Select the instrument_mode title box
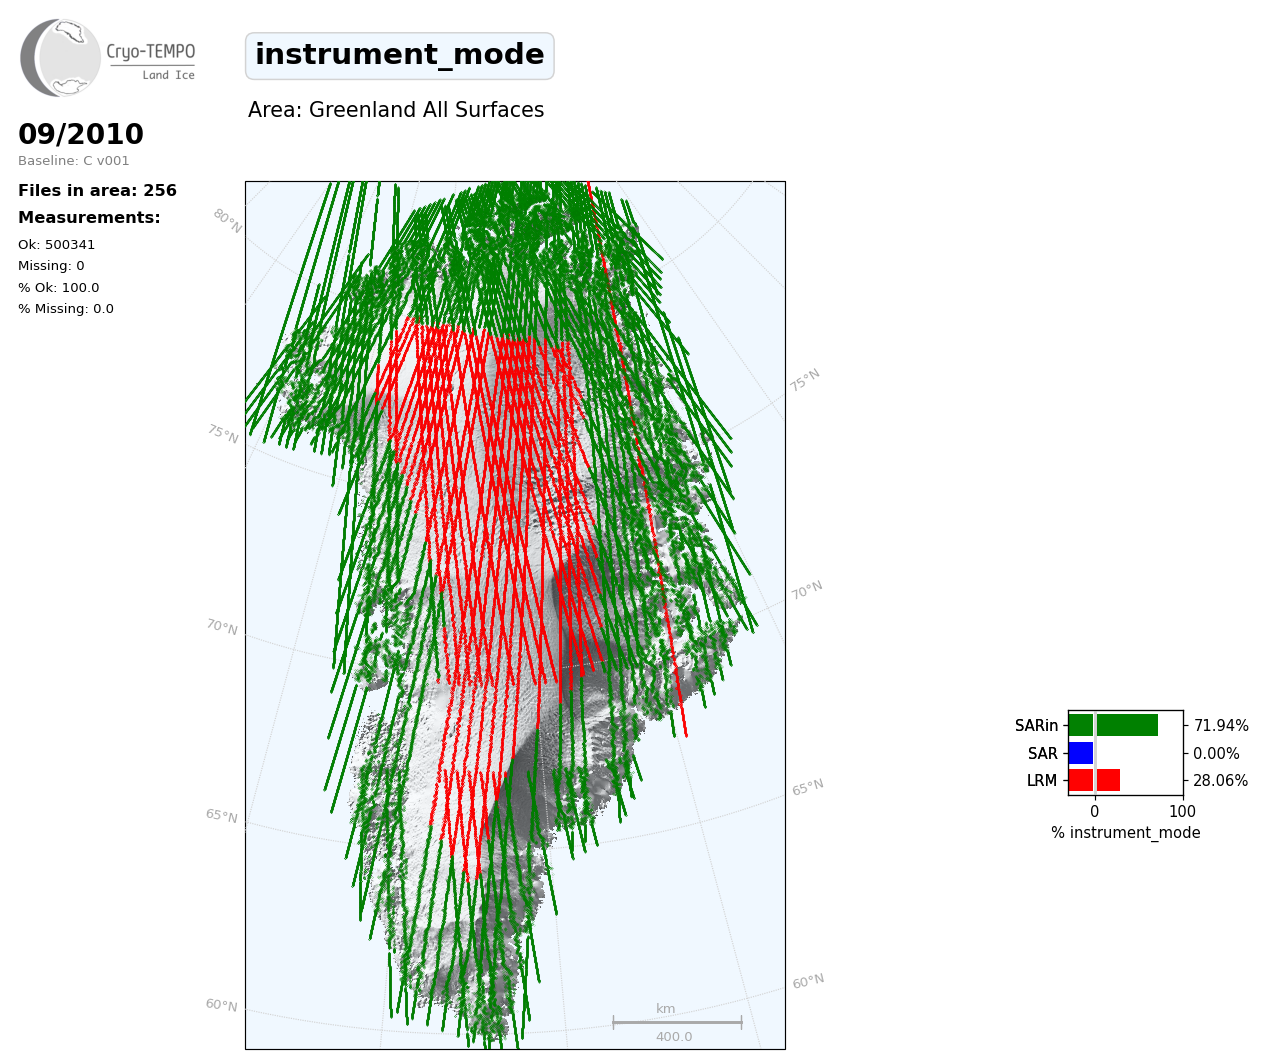This screenshot has width=1272, height=1060. [x=399, y=55]
